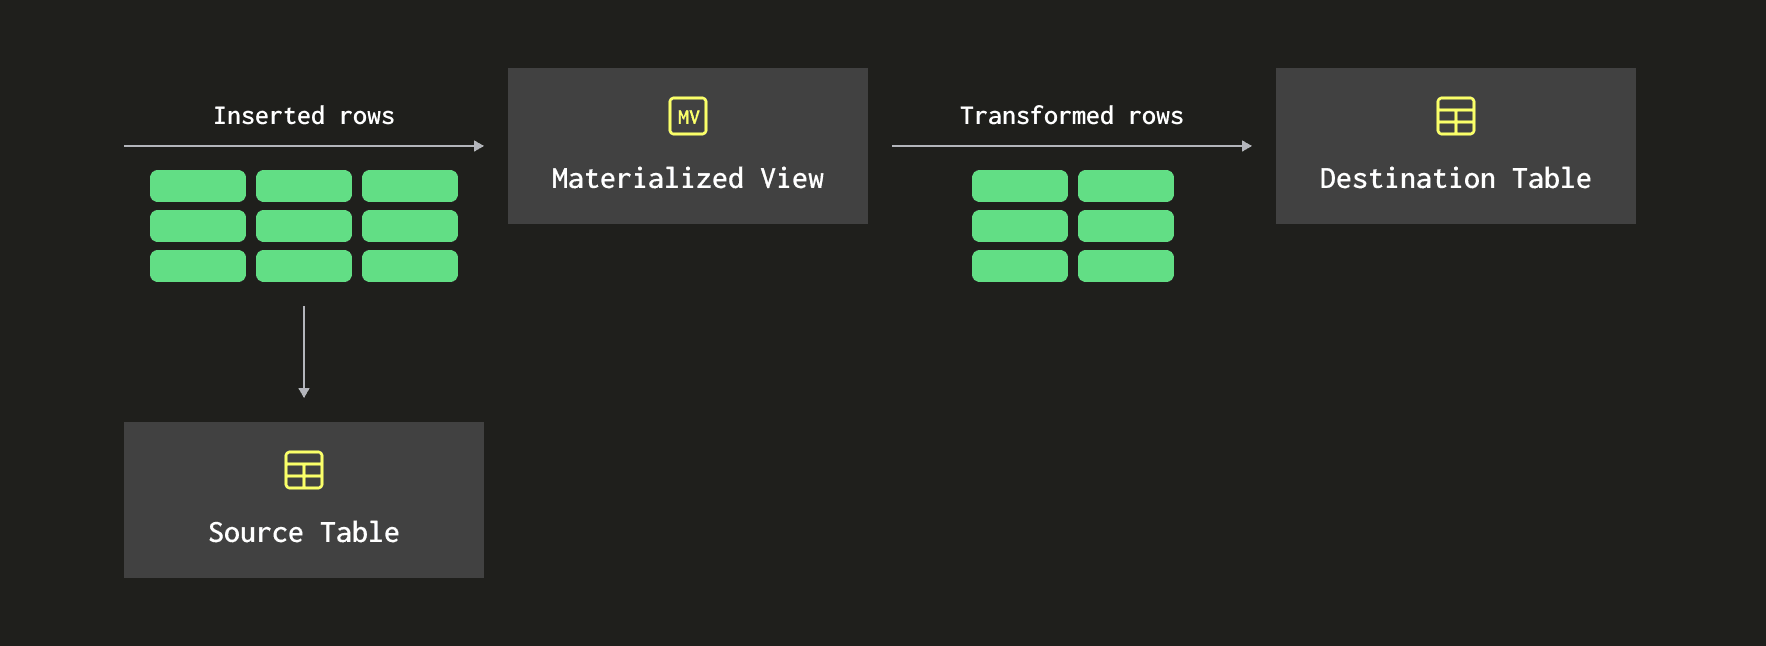This screenshot has width=1766, height=646.
Task: Click the downward arrowhead above Source Table
Action: pos(304,393)
